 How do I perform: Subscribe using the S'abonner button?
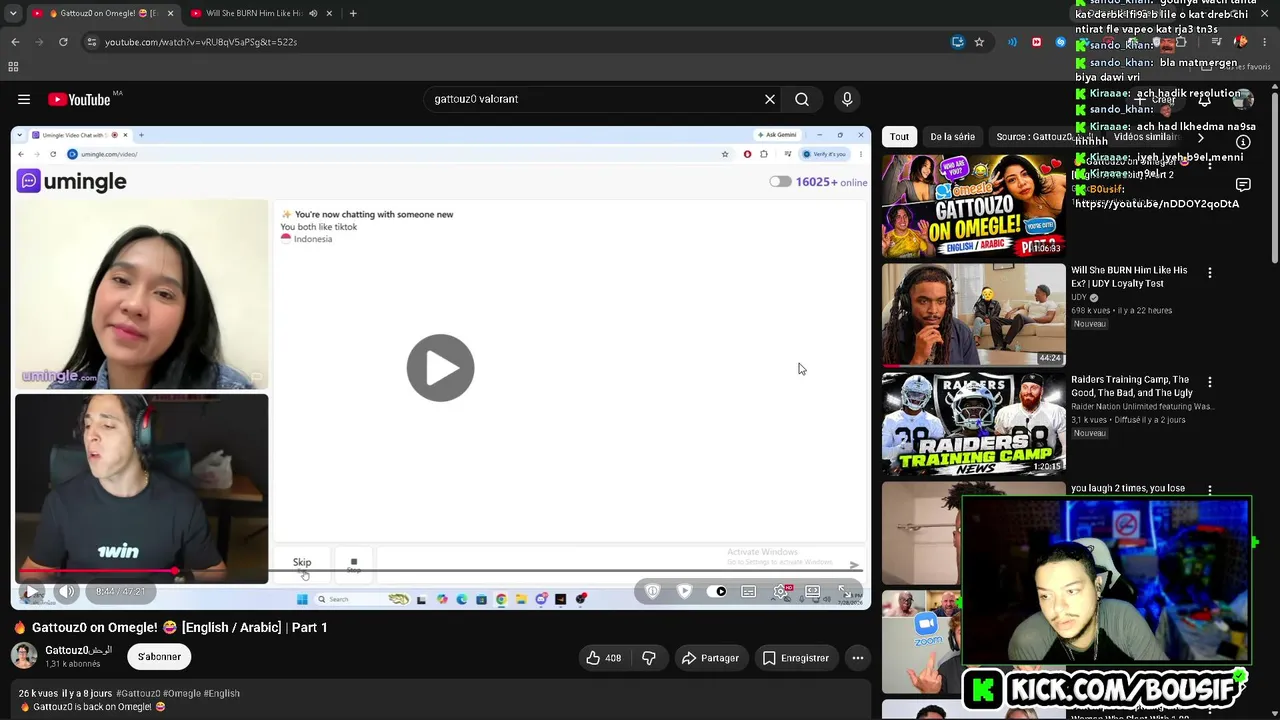(x=159, y=657)
